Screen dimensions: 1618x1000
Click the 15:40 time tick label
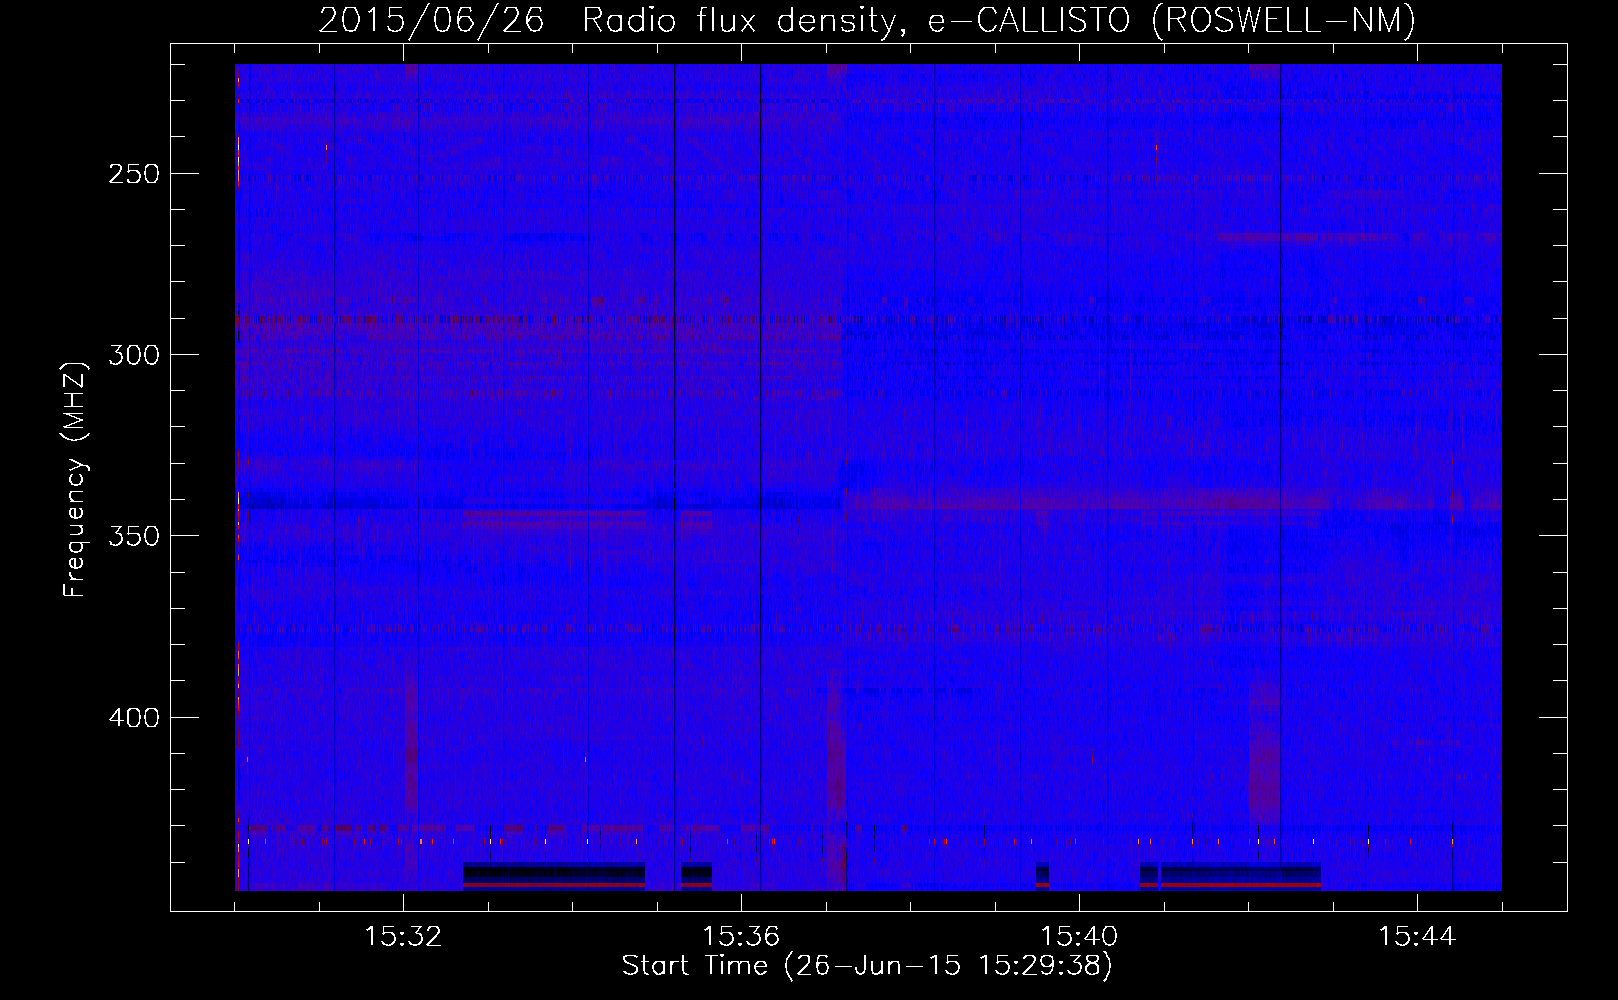click(1079, 937)
